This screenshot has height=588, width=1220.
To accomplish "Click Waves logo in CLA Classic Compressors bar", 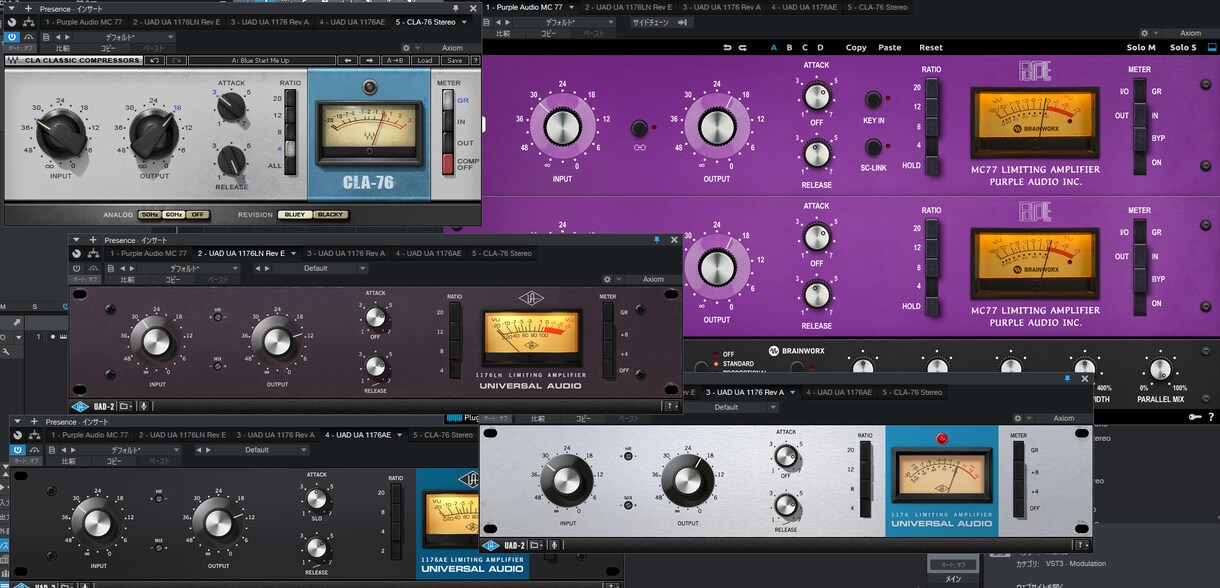I will 13,60.
